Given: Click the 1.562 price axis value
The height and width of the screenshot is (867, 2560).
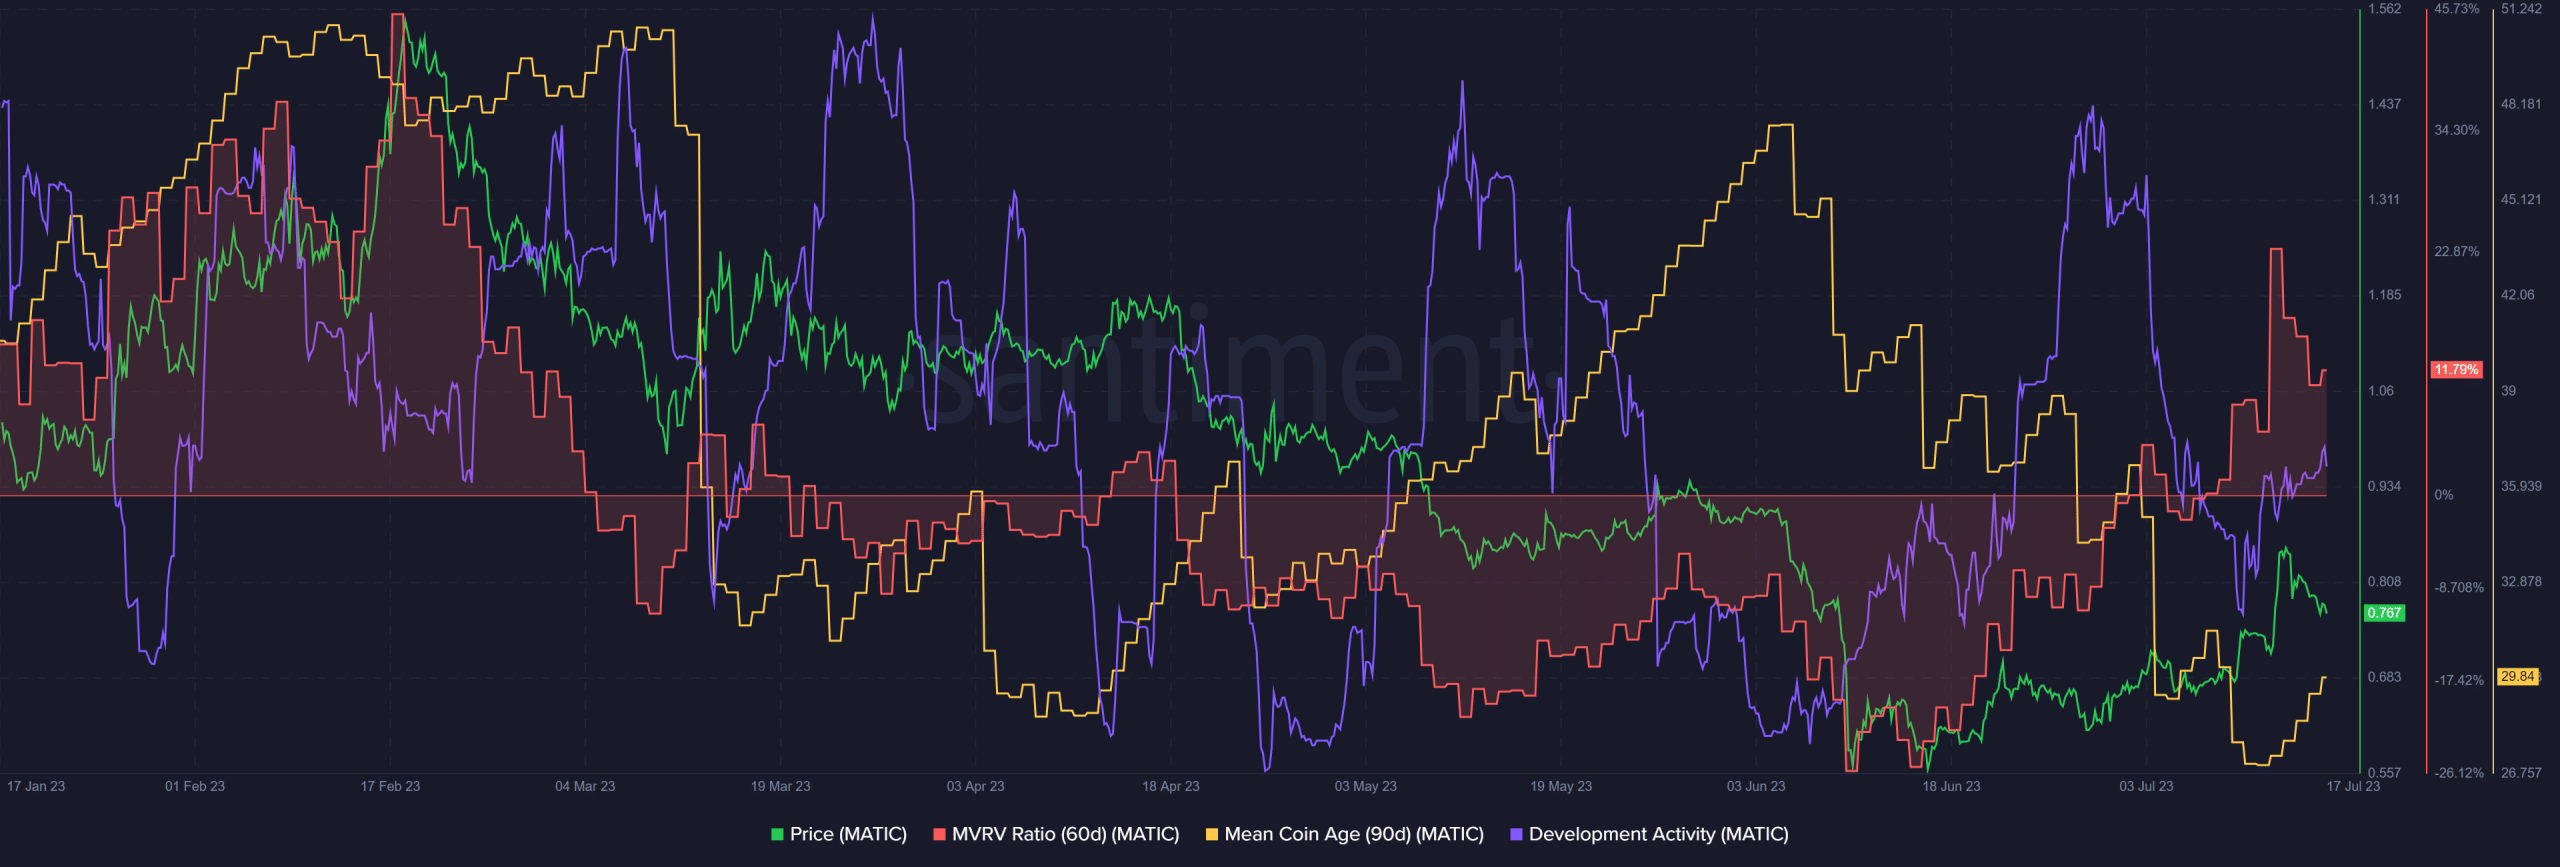Looking at the screenshot, I should [x=2384, y=9].
